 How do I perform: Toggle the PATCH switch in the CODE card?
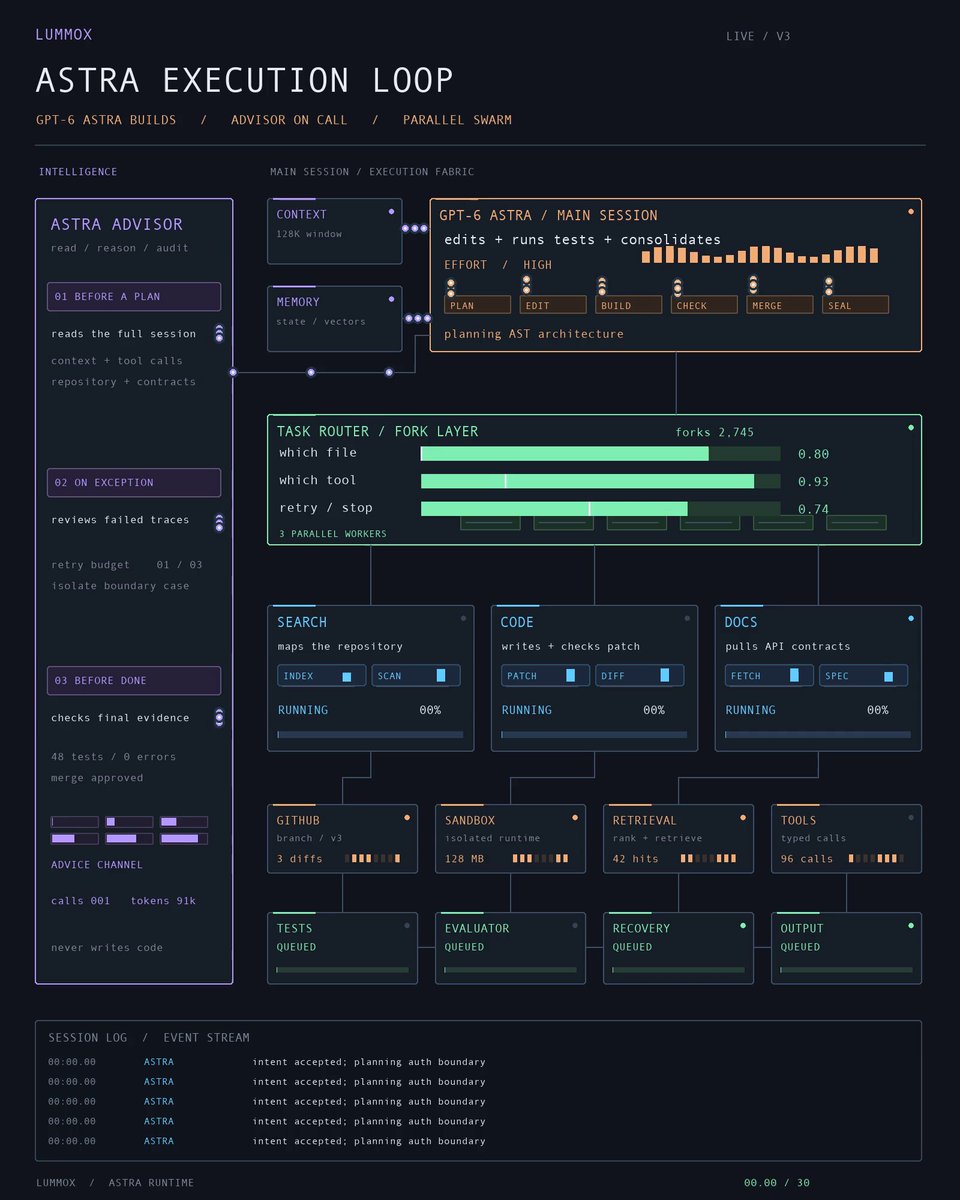point(546,676)
